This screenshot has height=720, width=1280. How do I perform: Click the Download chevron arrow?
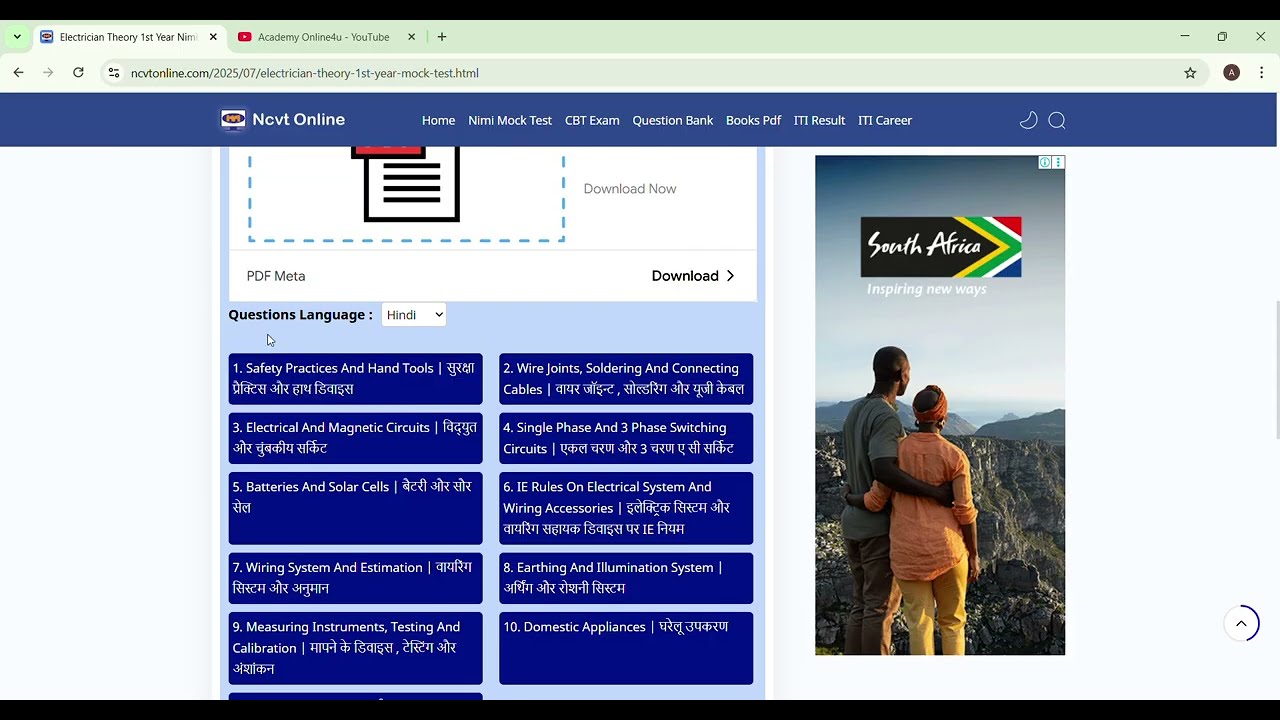point(730,276)
